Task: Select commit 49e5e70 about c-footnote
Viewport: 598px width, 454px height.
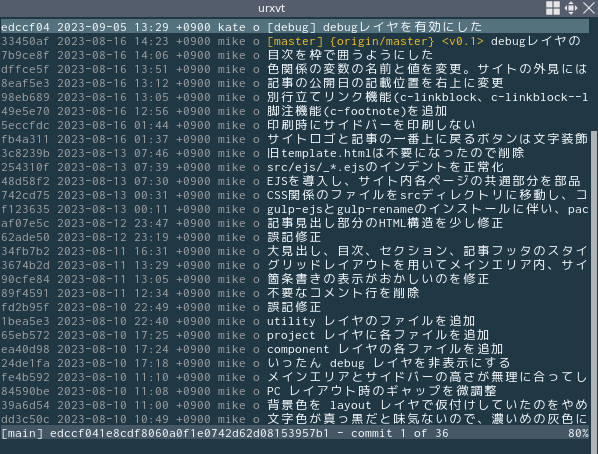Action: tap(295, 111)
